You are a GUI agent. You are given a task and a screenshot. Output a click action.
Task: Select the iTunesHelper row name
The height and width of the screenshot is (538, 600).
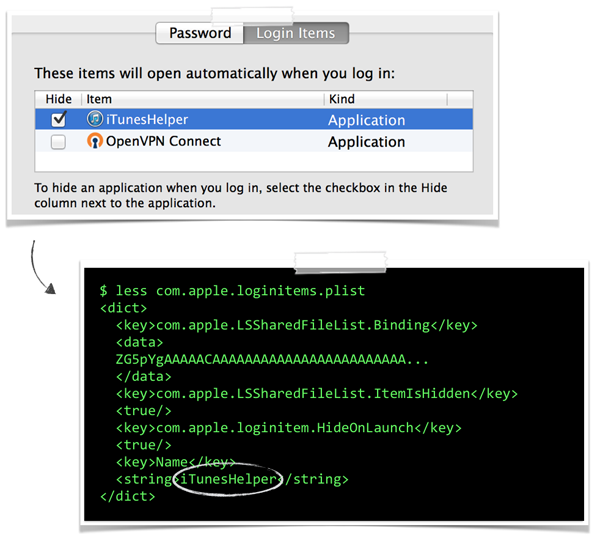coord(147,119)
